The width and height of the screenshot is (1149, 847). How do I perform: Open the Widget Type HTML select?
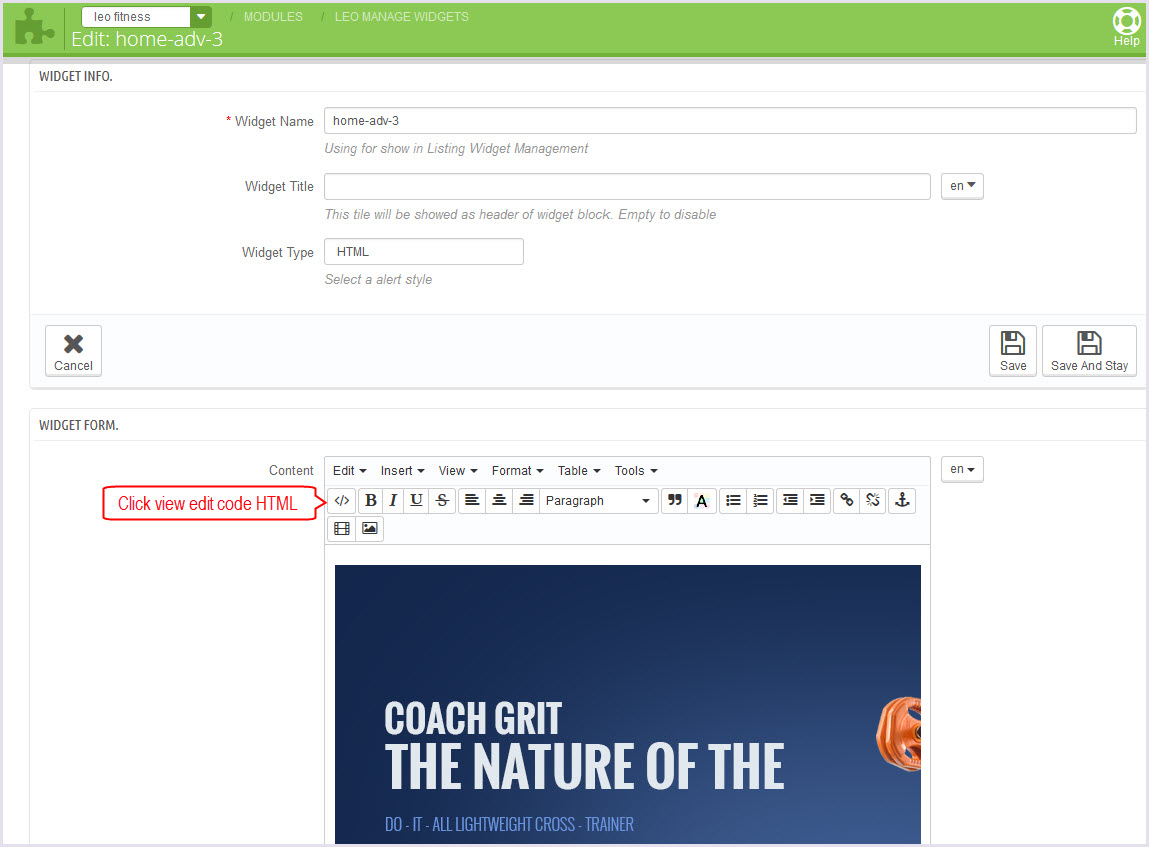pos(424,251)
